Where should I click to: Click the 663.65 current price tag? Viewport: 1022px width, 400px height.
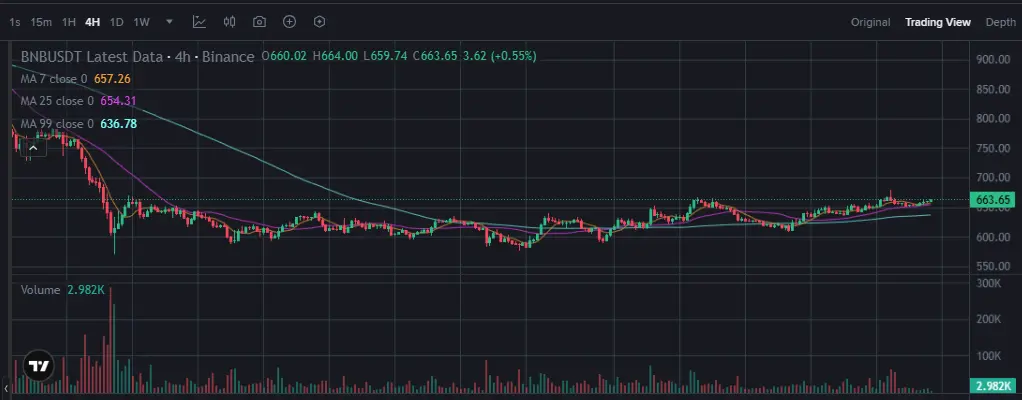pyautogui.click(x=994, y=200)
